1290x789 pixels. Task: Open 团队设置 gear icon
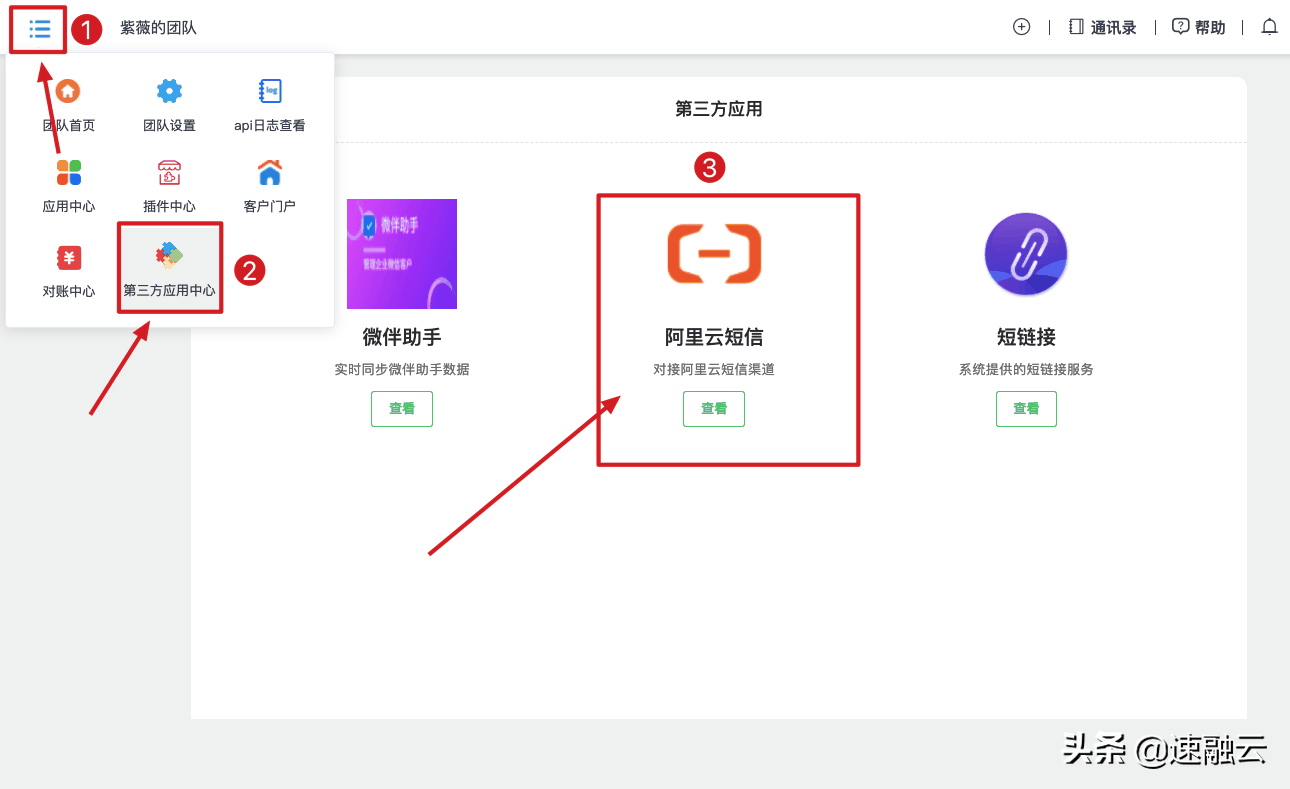(169, 91)
